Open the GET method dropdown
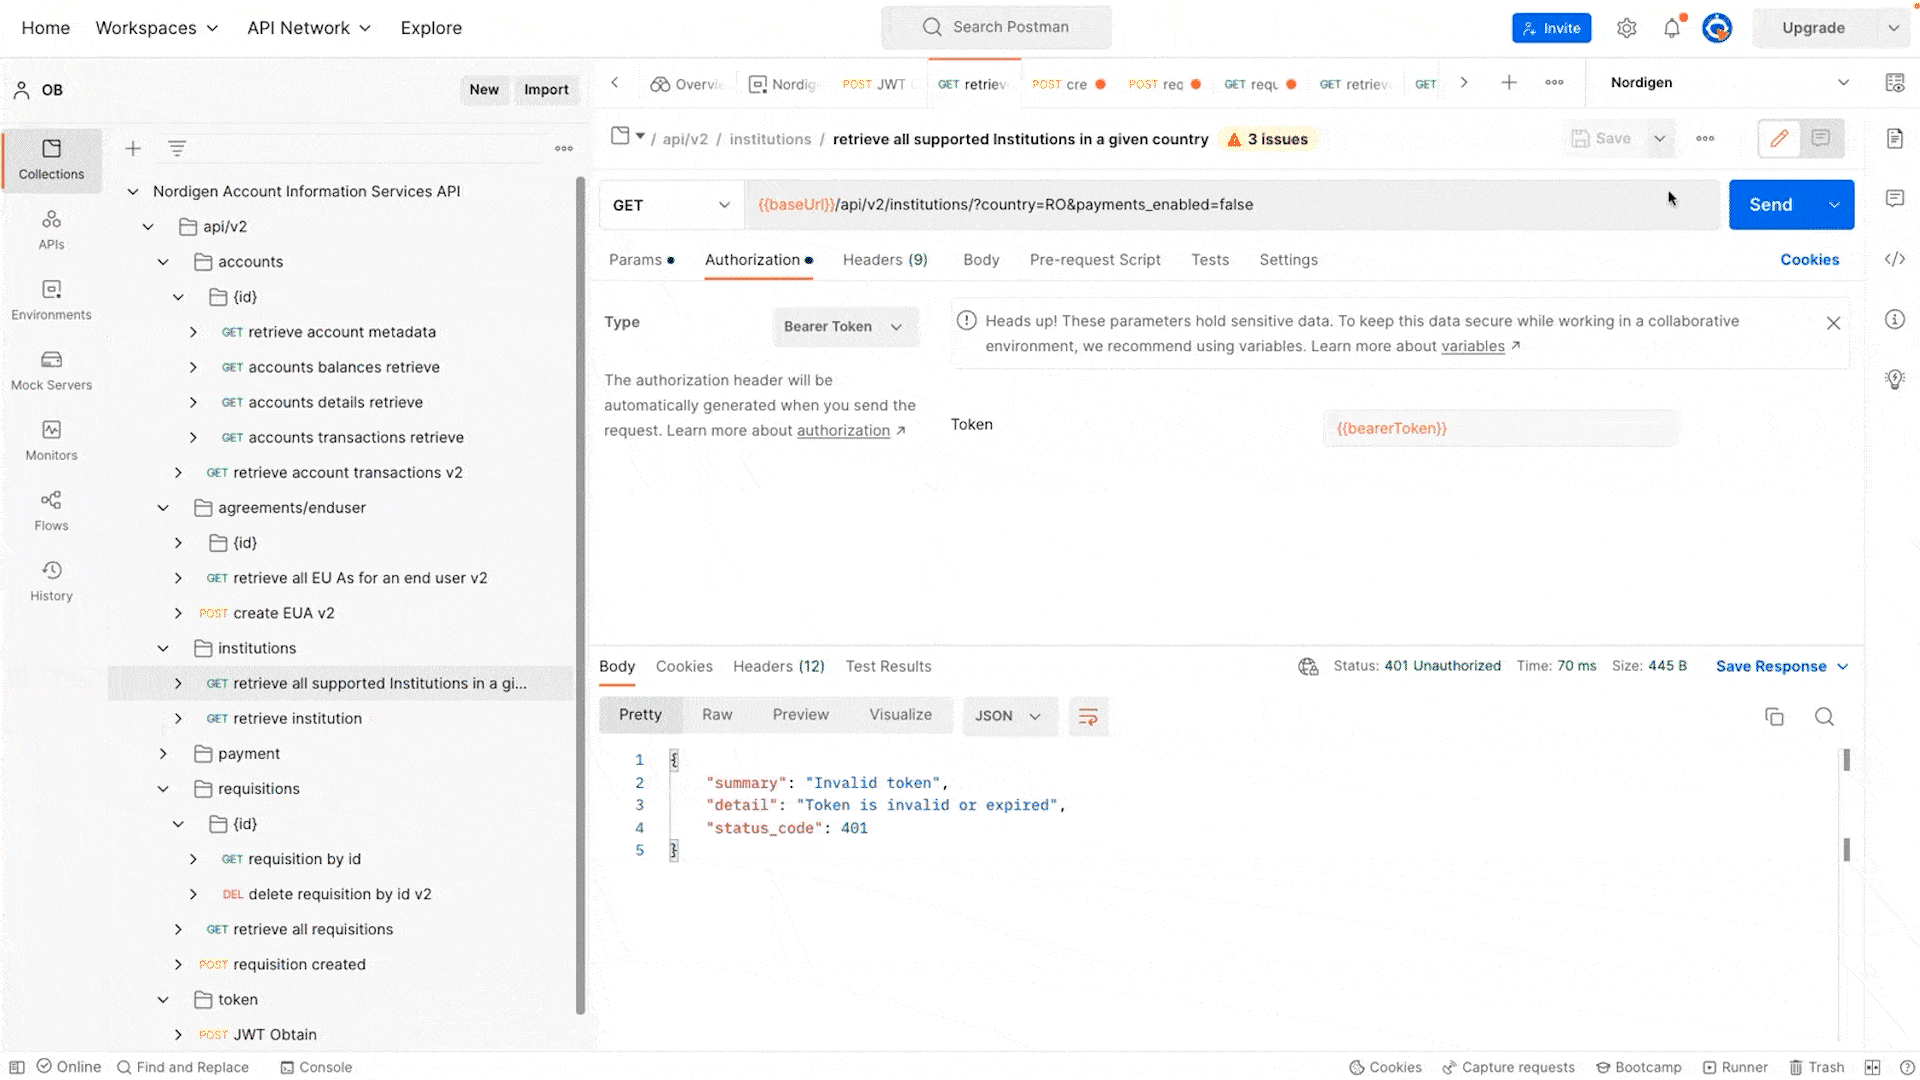1920x1080 pixels. click(x=670, y=205)
